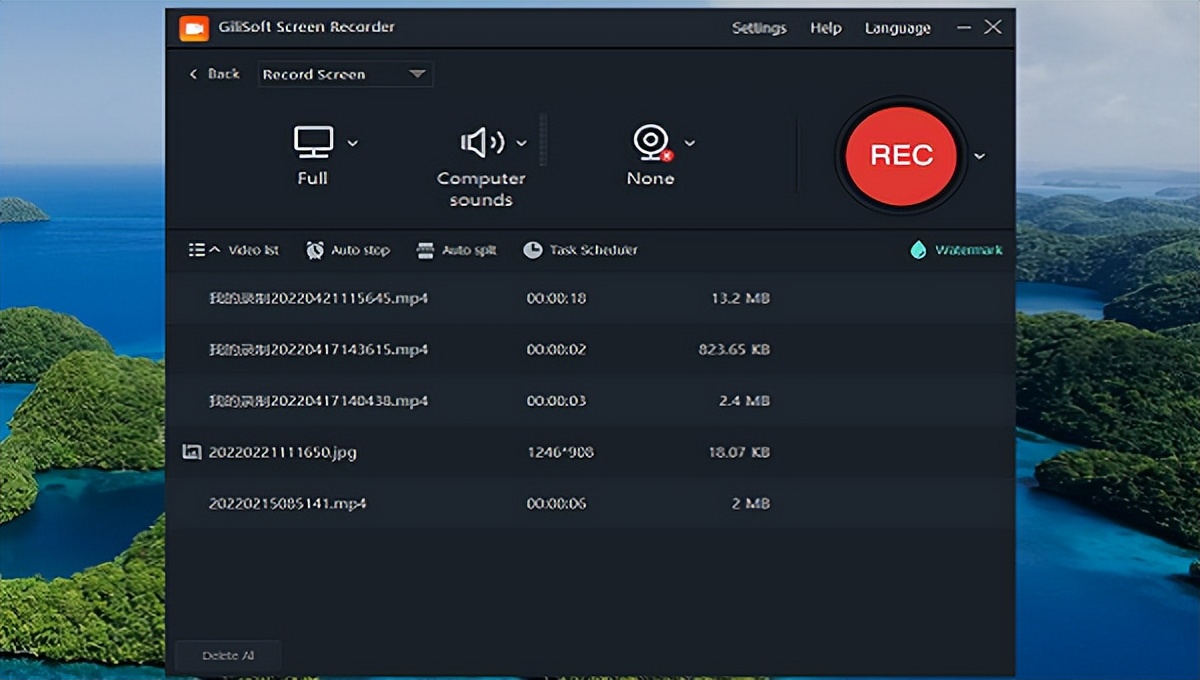Click the Video list icon
1200x680 pixels.
pos(196,250)
